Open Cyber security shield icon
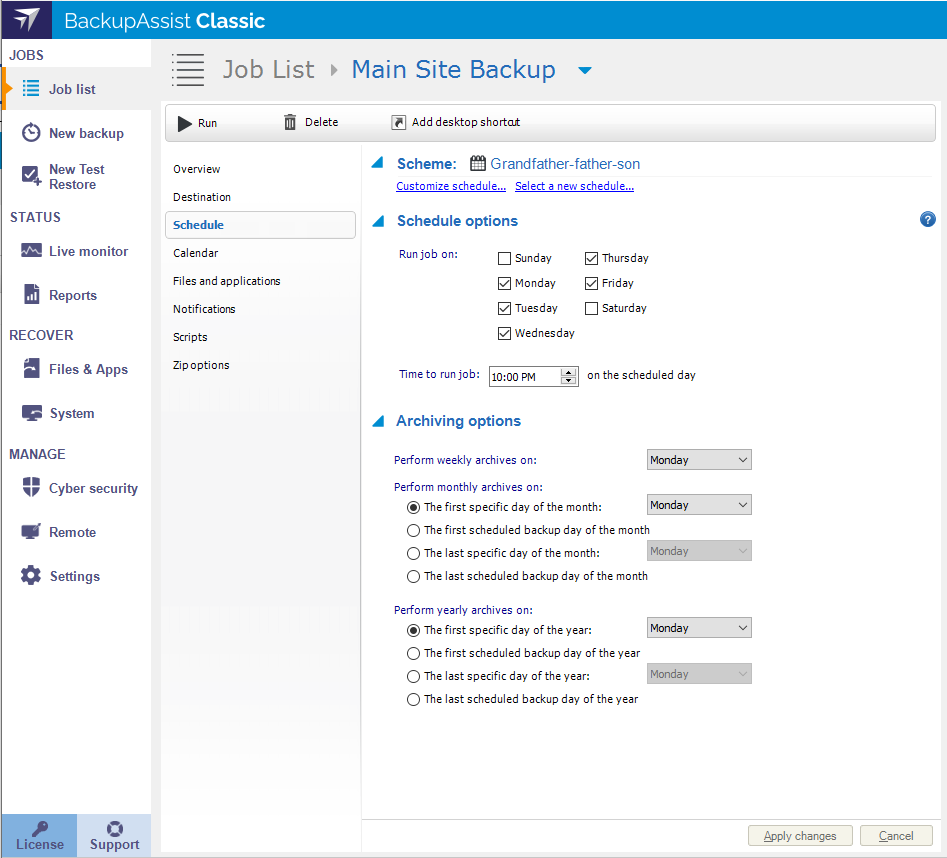947x858 pixels. (32, 488)
